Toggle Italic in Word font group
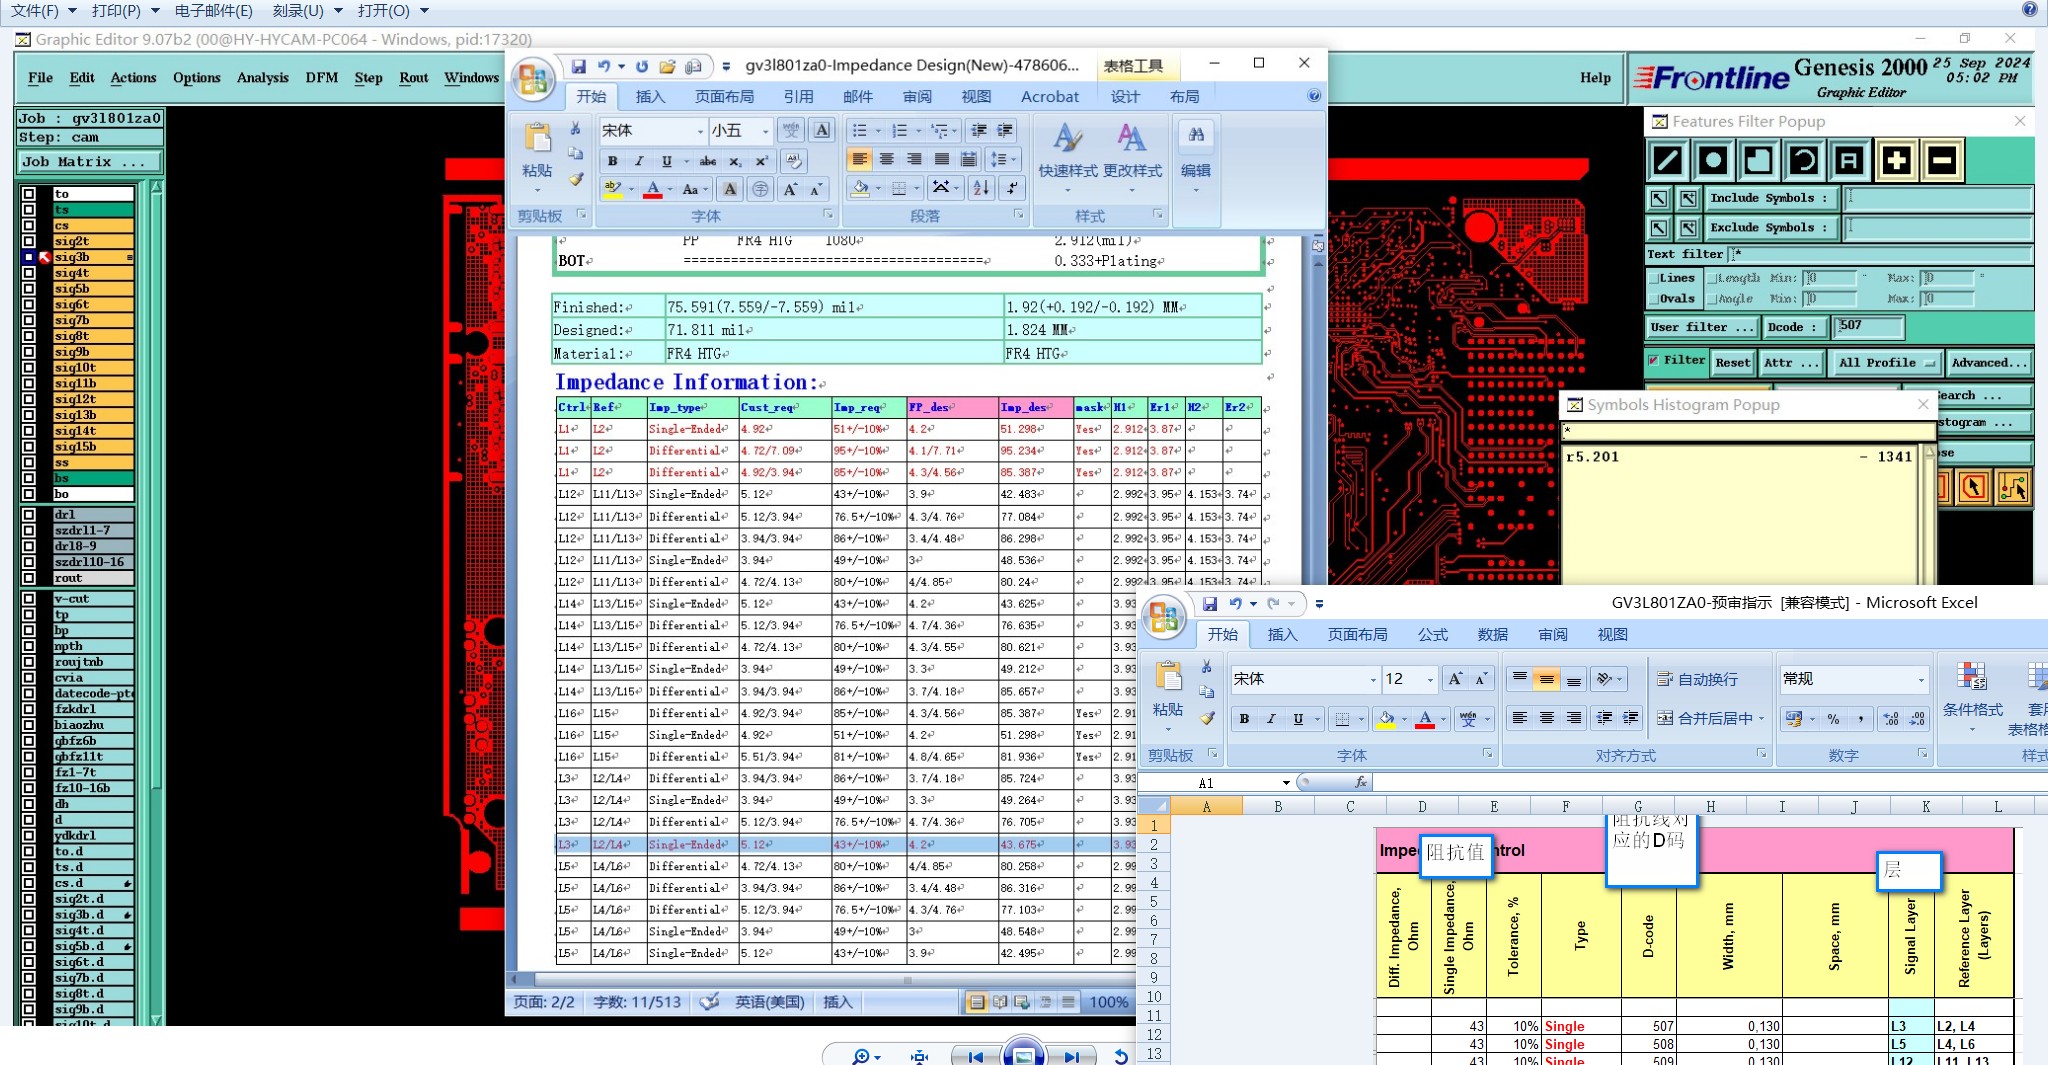2048x1065 pixels. [x=639, y=161]
